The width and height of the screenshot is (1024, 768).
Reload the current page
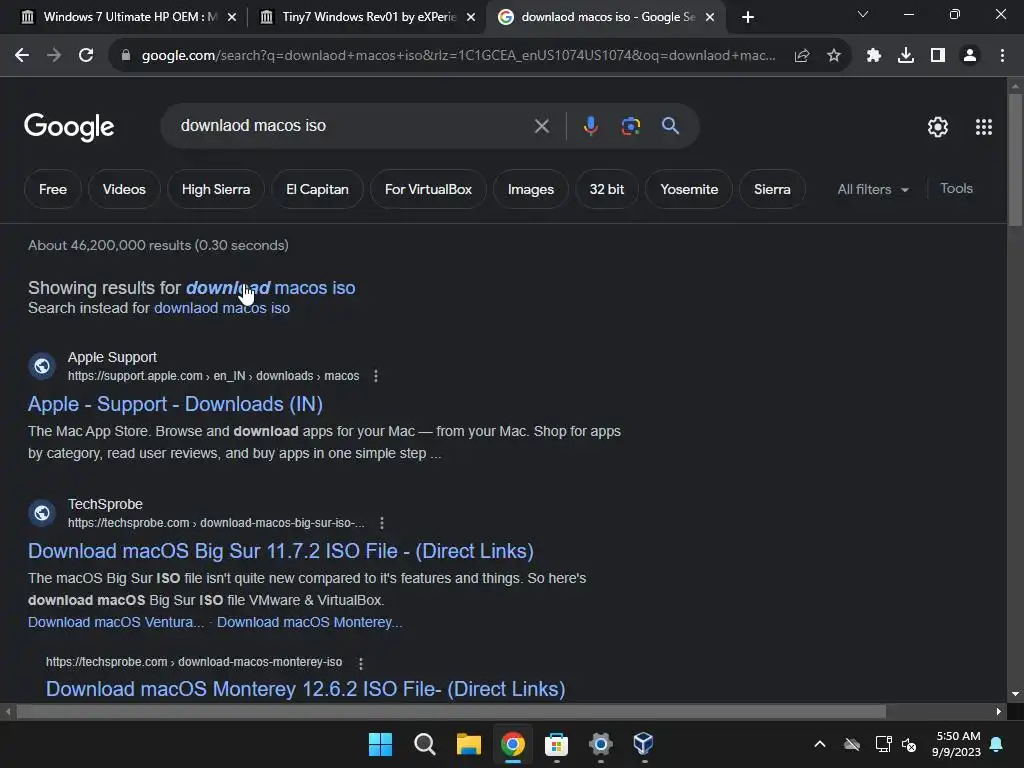[x=86, y=56]
